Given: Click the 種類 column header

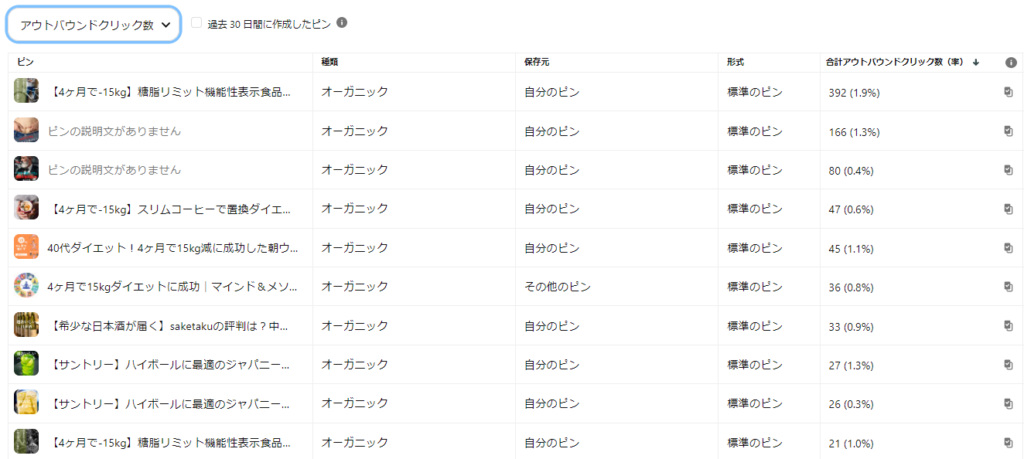Looking at the screenshot, I should coord(329,62).
